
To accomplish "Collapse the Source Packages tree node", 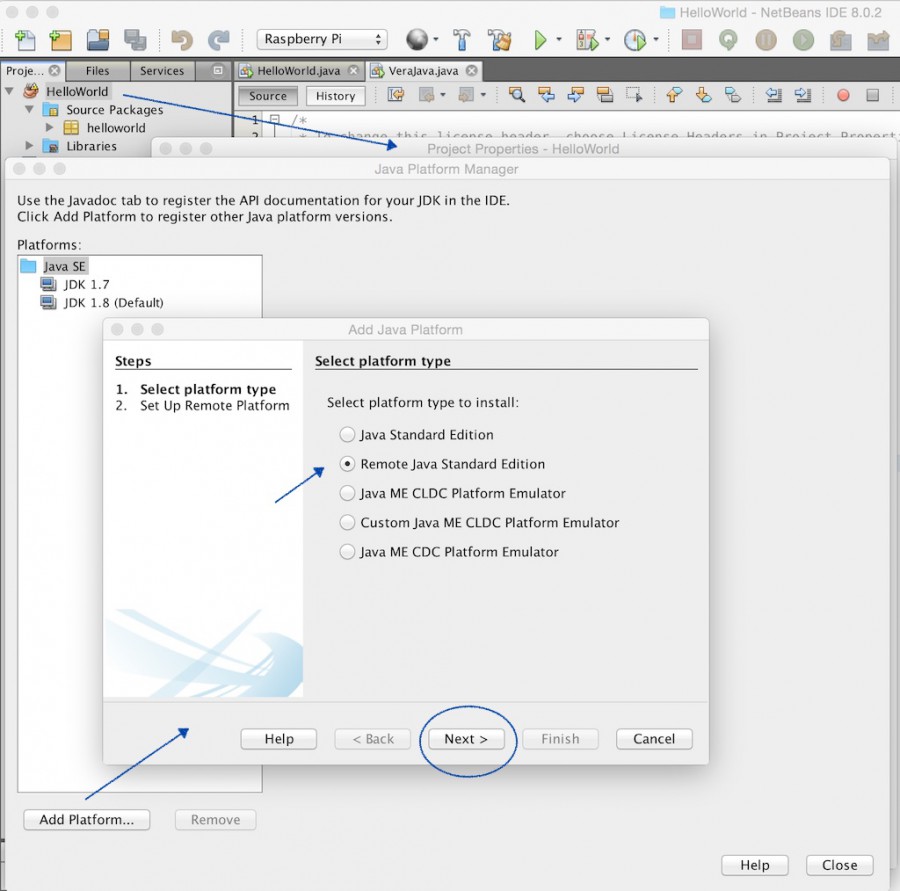I will pyautogui.click(x=29, y=109).
